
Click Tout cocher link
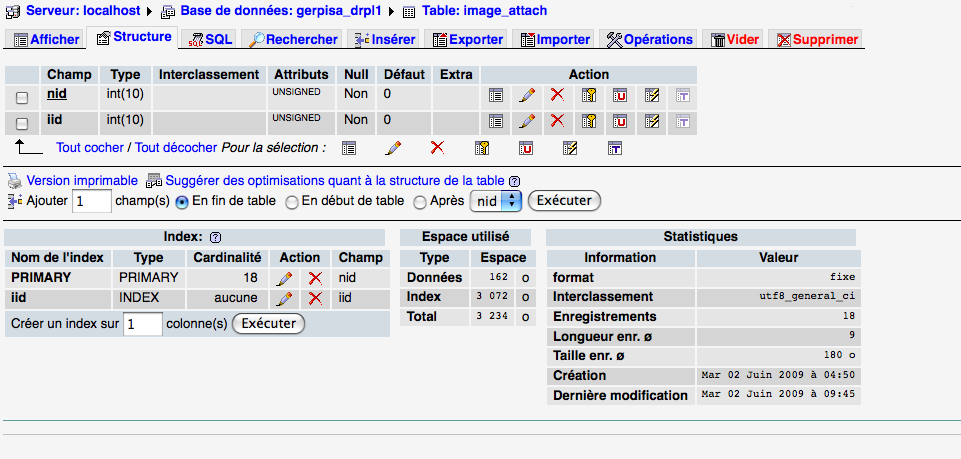[90, 148]
